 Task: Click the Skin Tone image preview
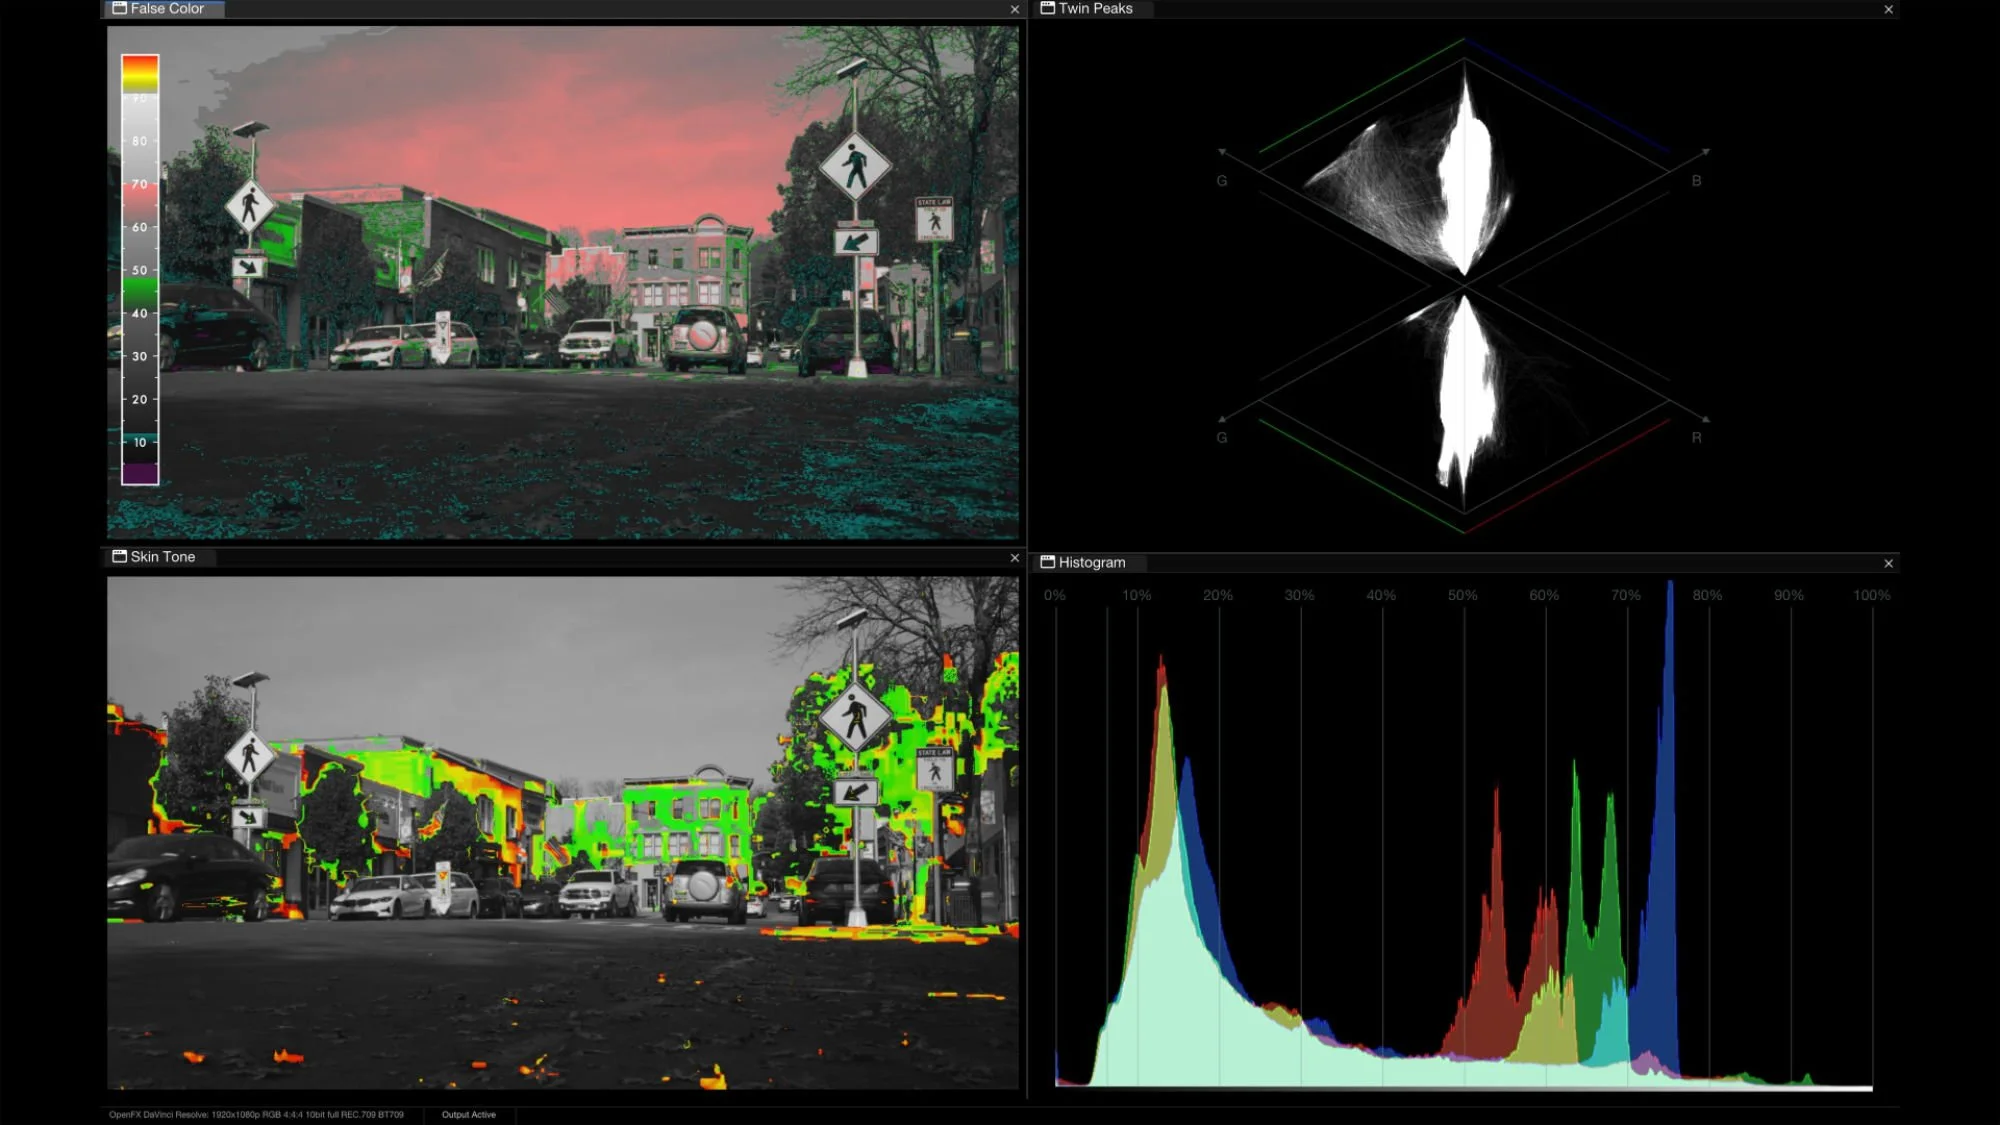coord(562,832)
